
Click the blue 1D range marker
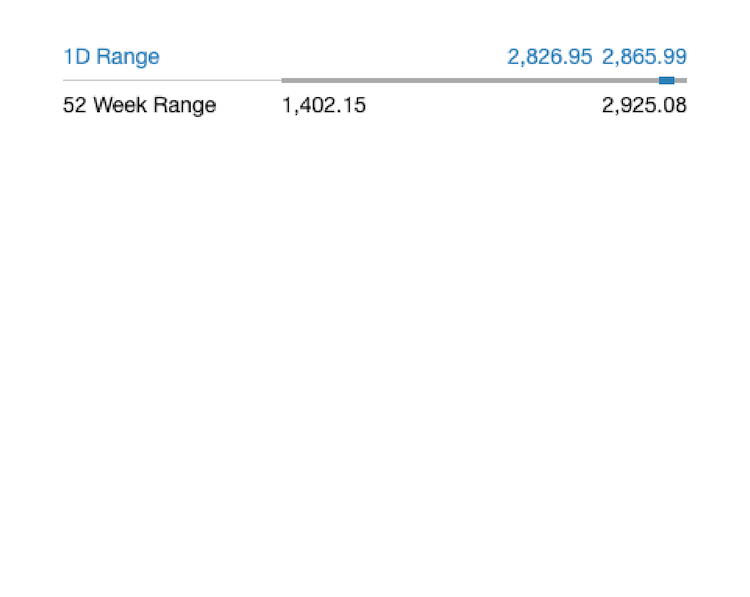point(666,80)
